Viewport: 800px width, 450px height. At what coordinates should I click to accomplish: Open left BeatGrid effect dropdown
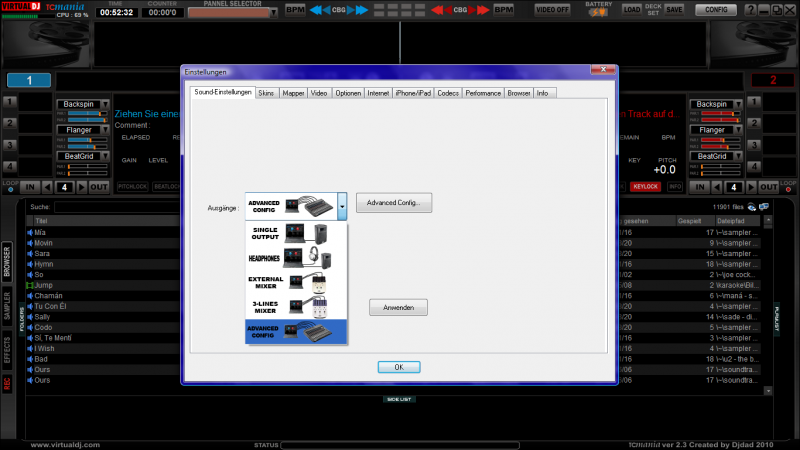(x=105, y=156)
